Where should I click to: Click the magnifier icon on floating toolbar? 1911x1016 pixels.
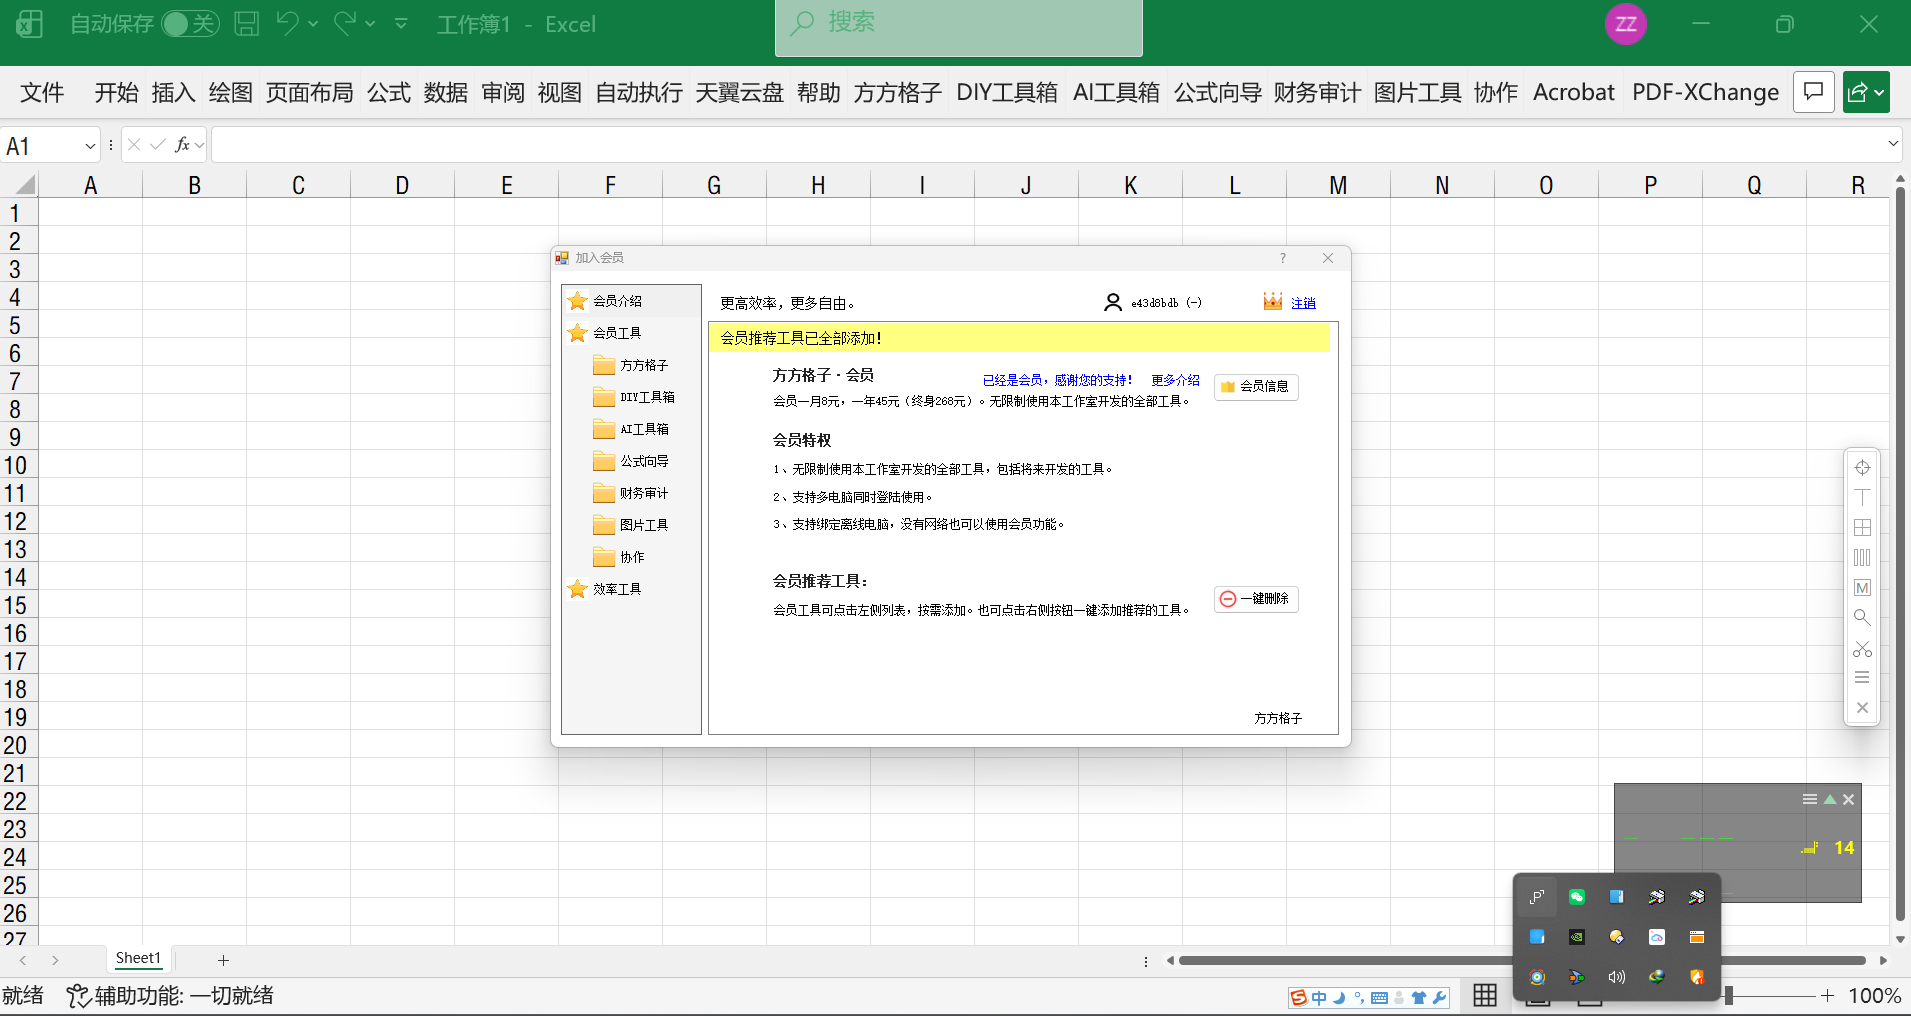pyautogui.click(x=1861, y=618)
